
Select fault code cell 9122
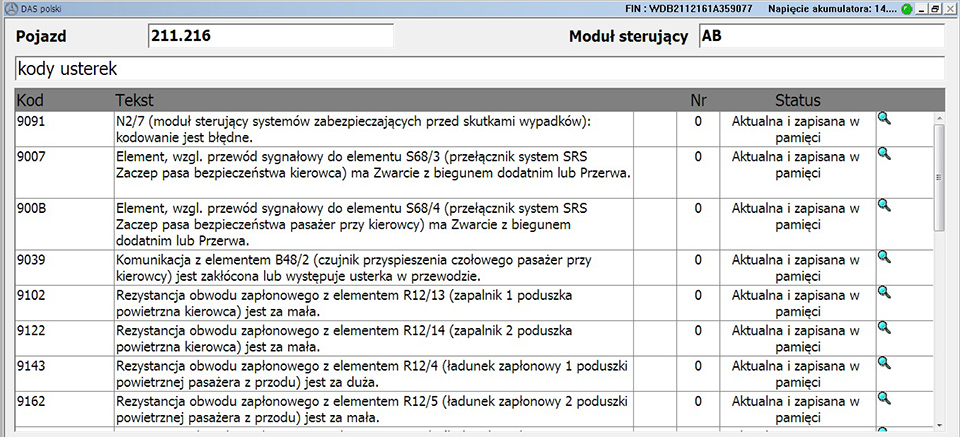coord(64,337)
